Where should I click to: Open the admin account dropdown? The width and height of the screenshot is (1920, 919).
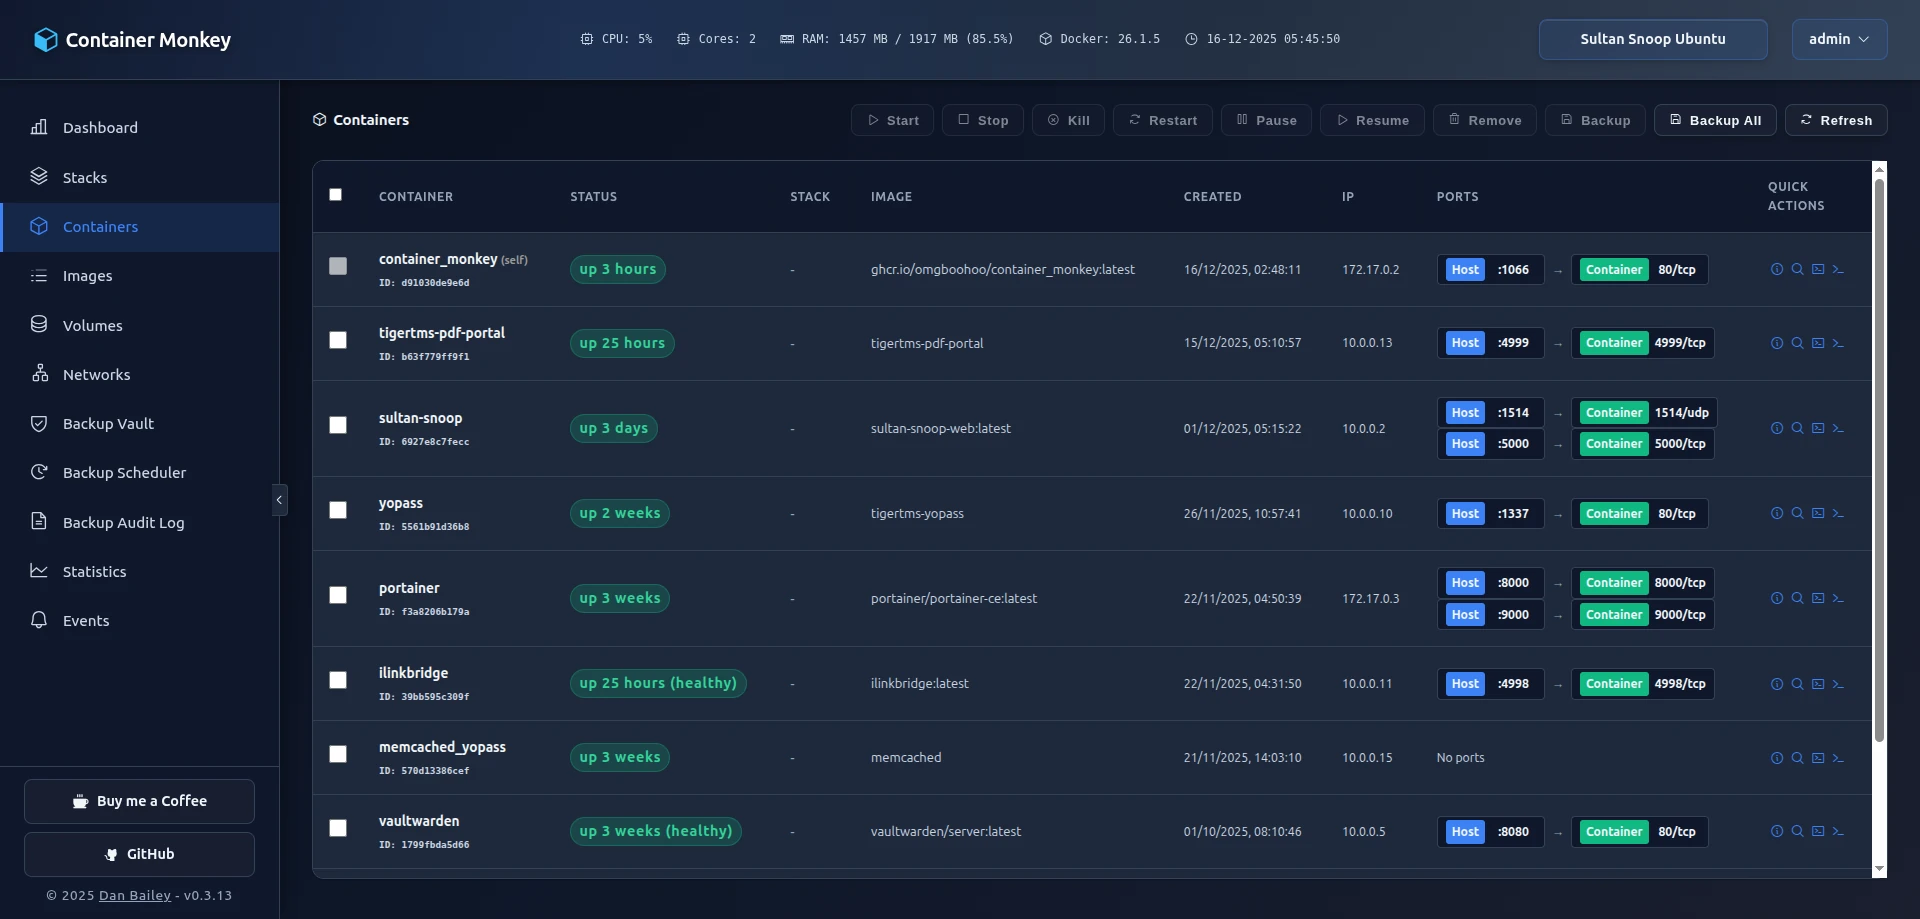[x=1838, y=39]
